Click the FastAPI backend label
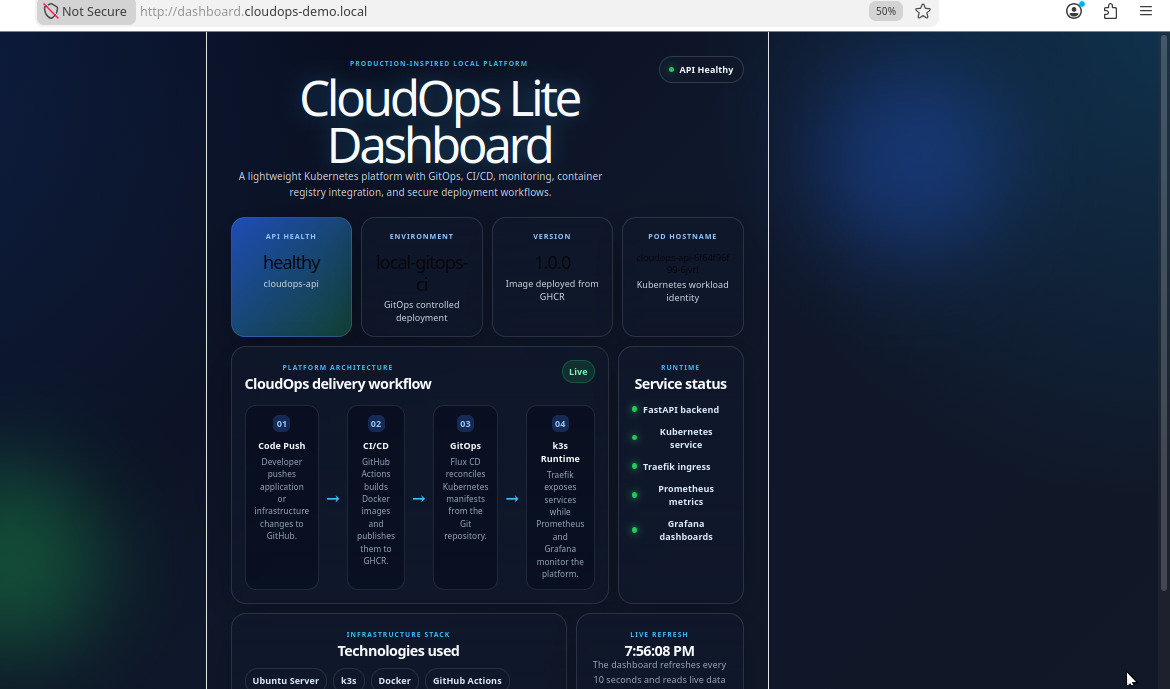This screenshot has height=689, width=1170. coord(681,410)
